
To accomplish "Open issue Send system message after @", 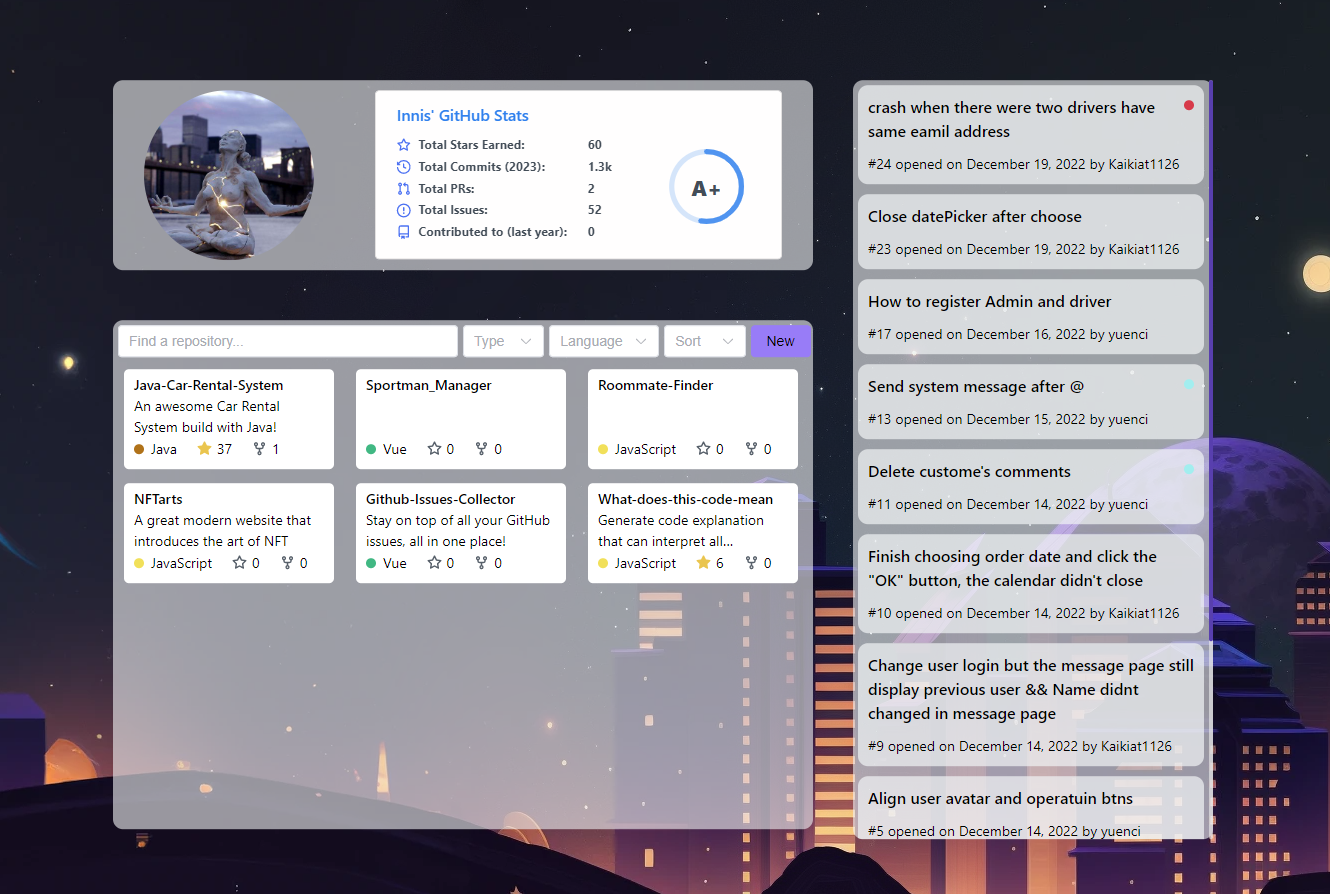I will (x=1031, y=402).
